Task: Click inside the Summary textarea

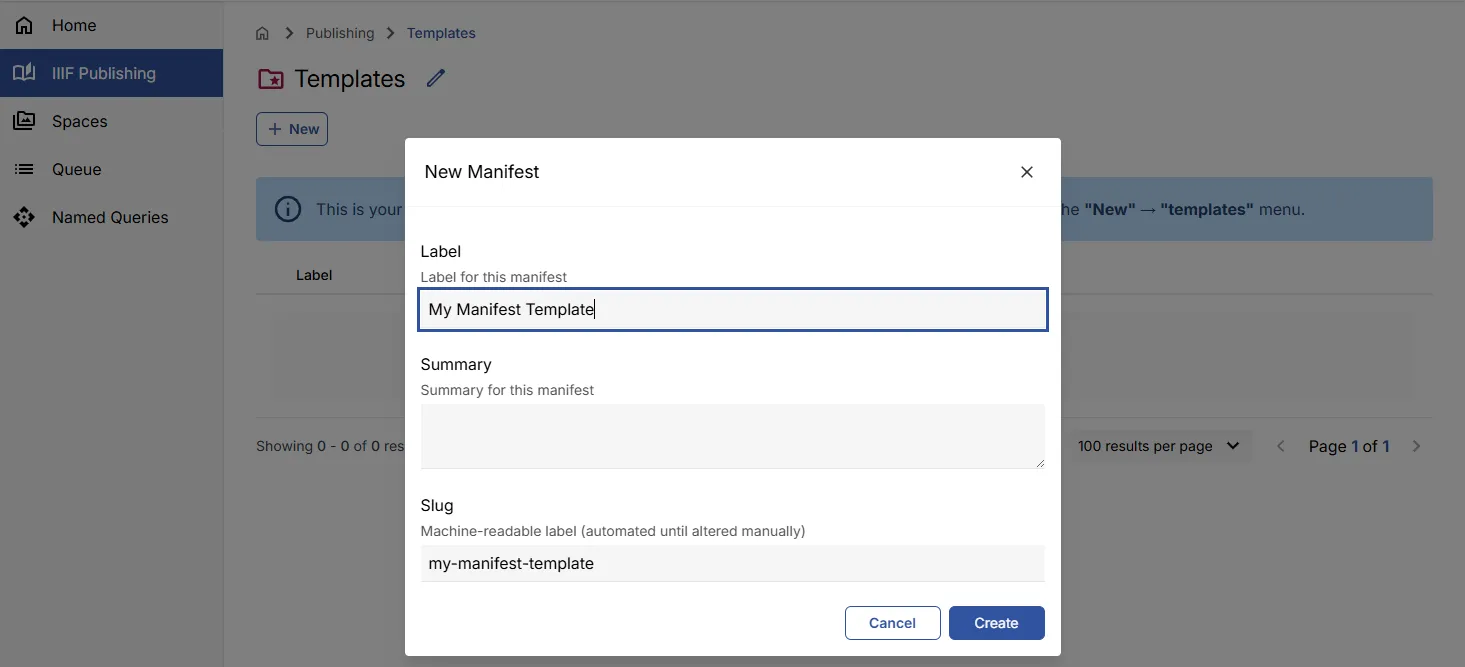Action: click(731, 435)
